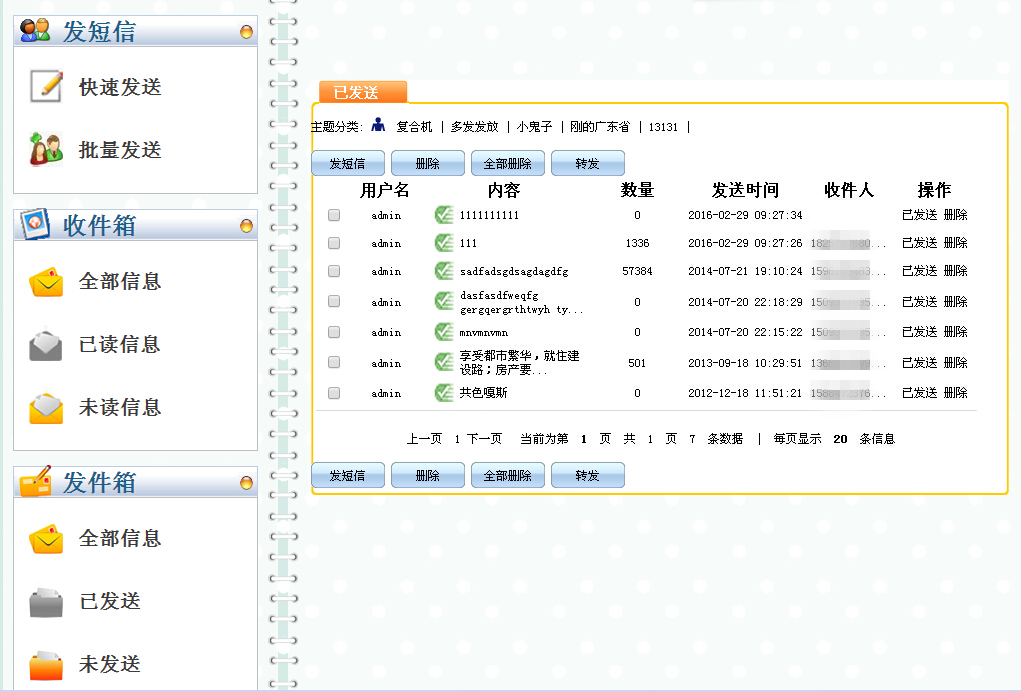
Task: Go to 下一页 in pagination
Action: point(484,439)
